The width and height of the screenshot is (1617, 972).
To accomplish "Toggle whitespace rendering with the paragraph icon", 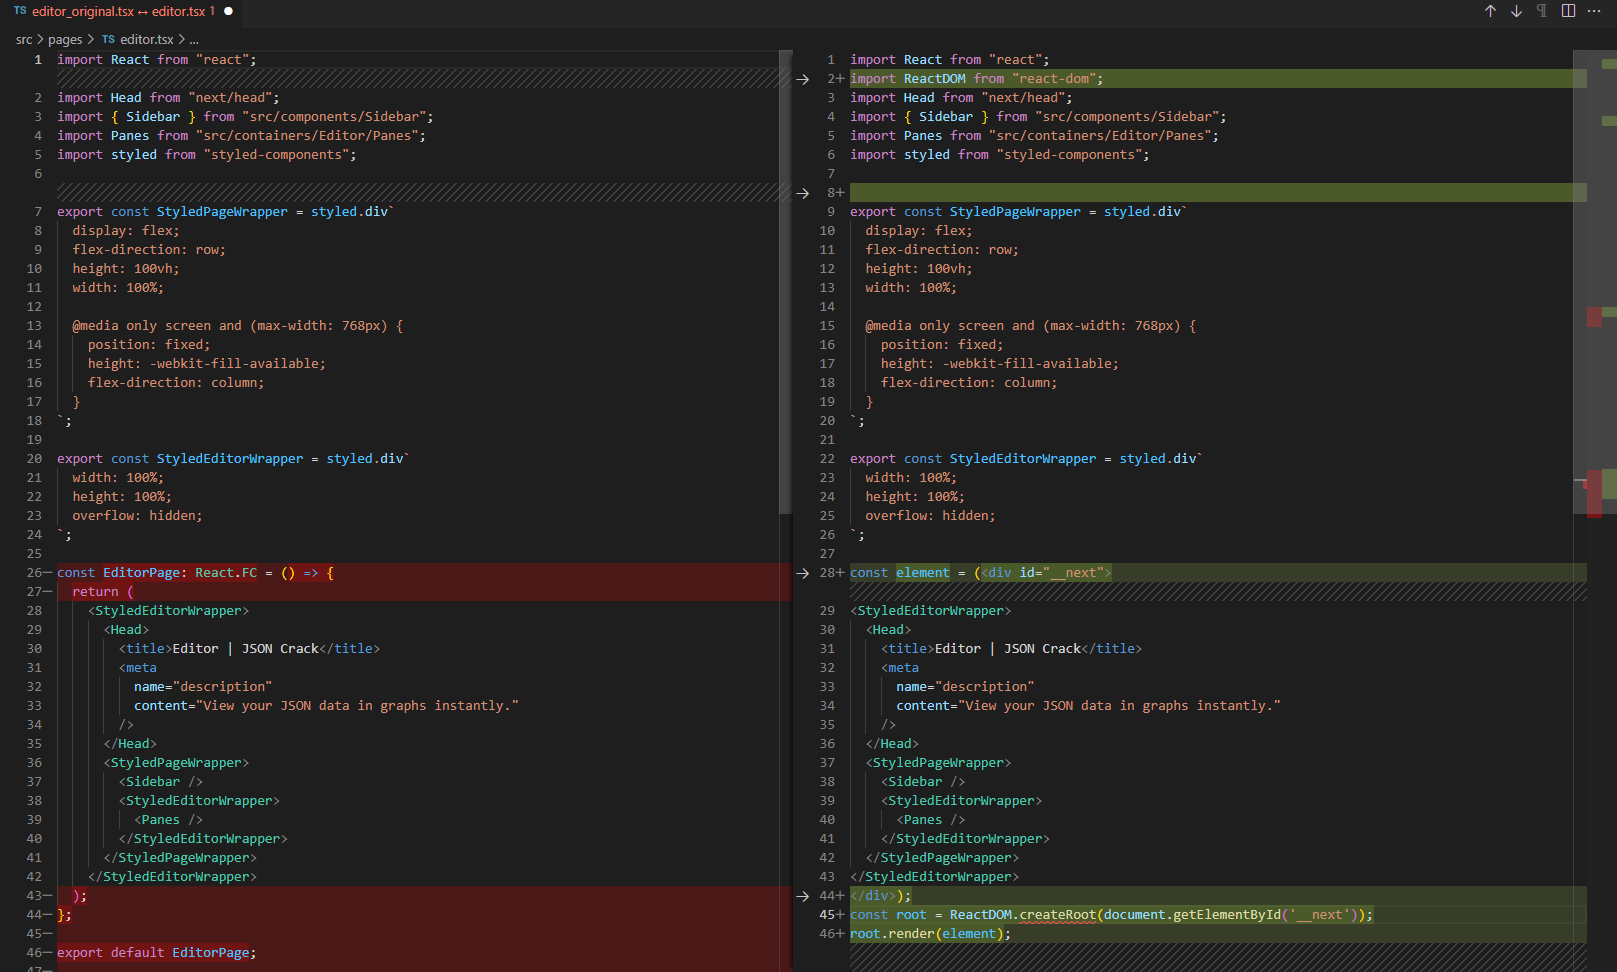I will (x=1541, y=11).
